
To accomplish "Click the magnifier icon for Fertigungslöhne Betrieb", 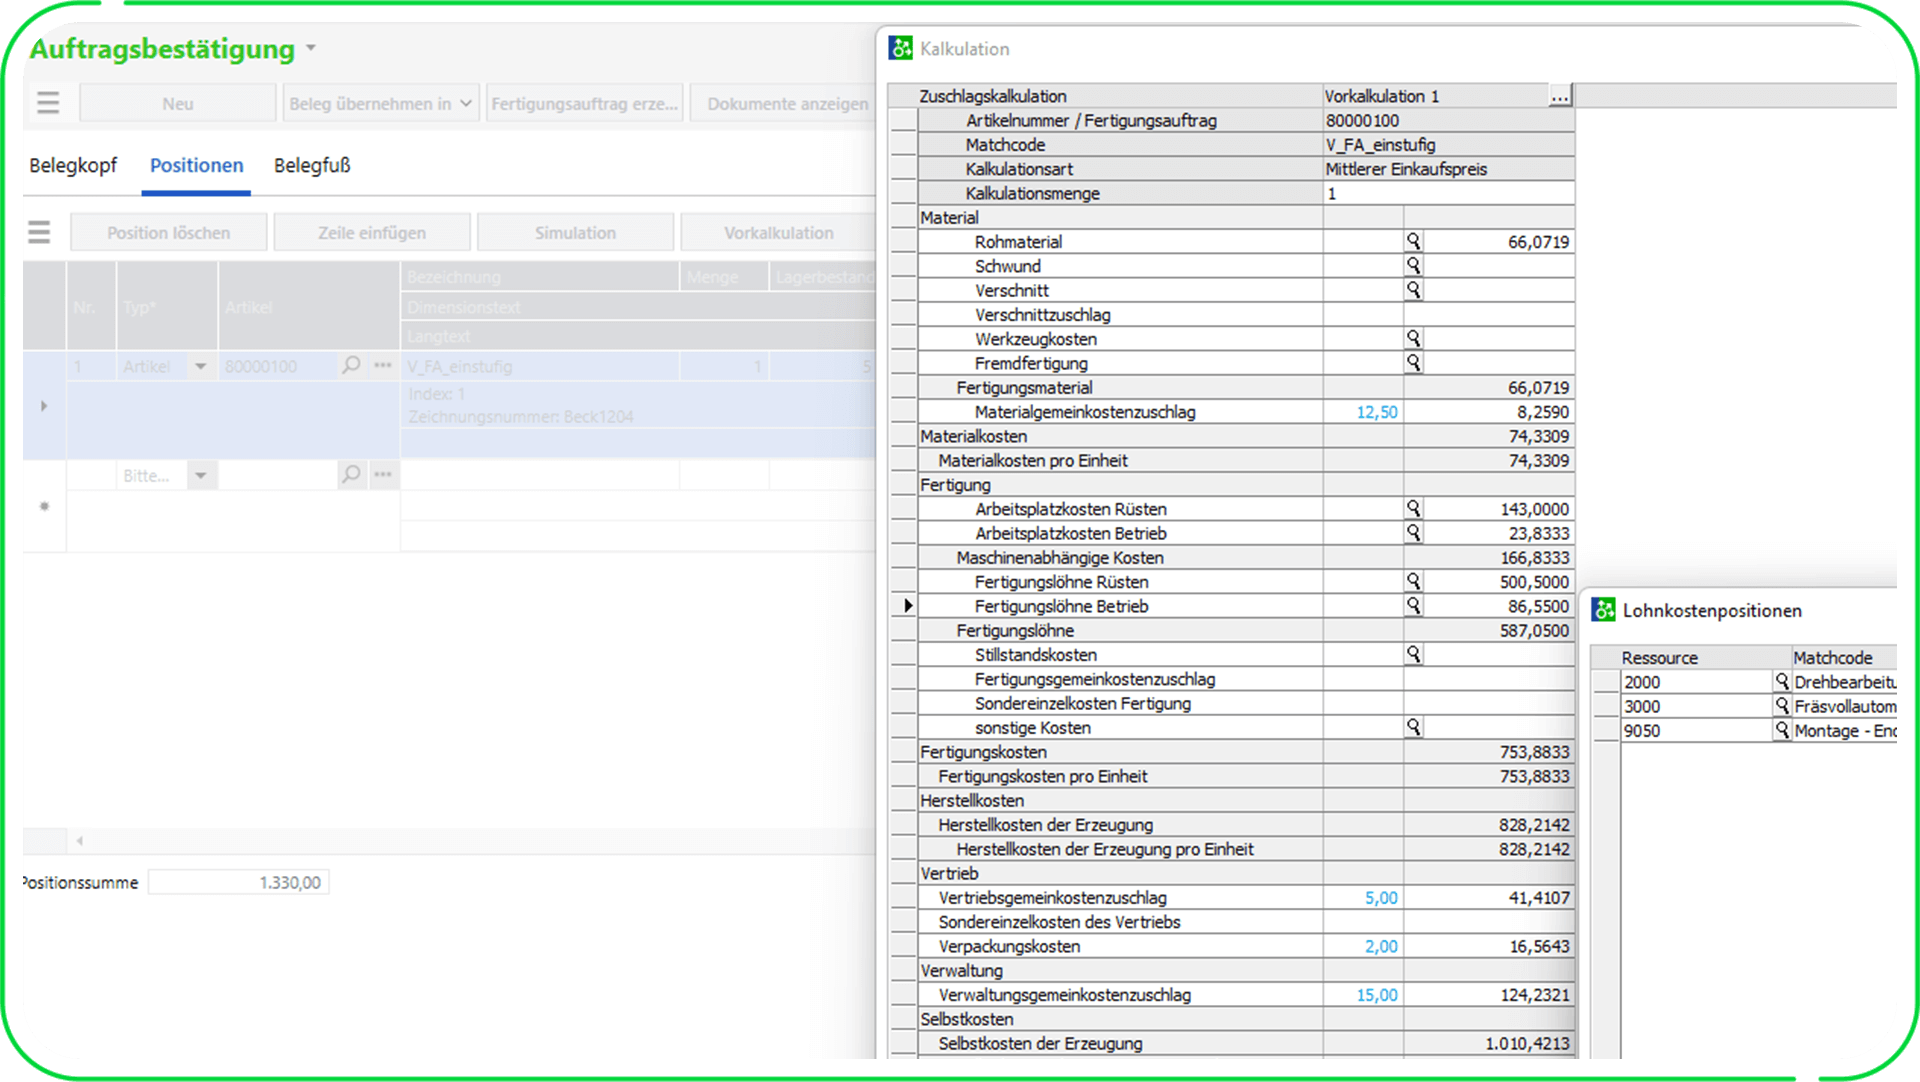I will click(1413, 605).
